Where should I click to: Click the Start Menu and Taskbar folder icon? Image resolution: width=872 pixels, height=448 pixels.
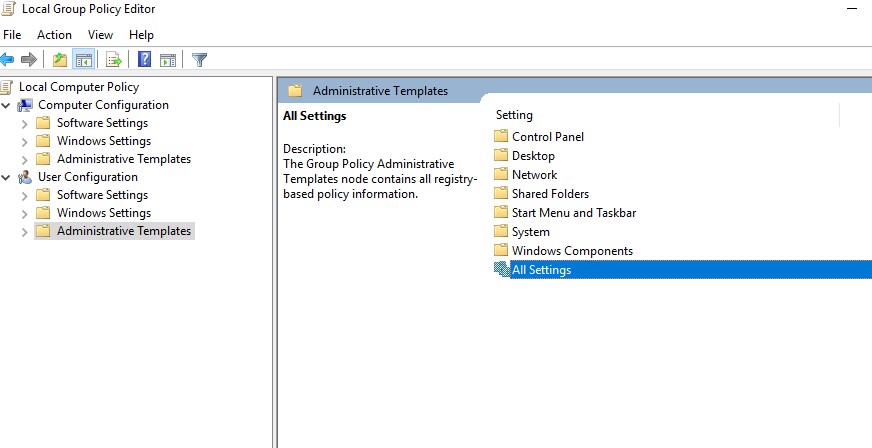[501, 212]
